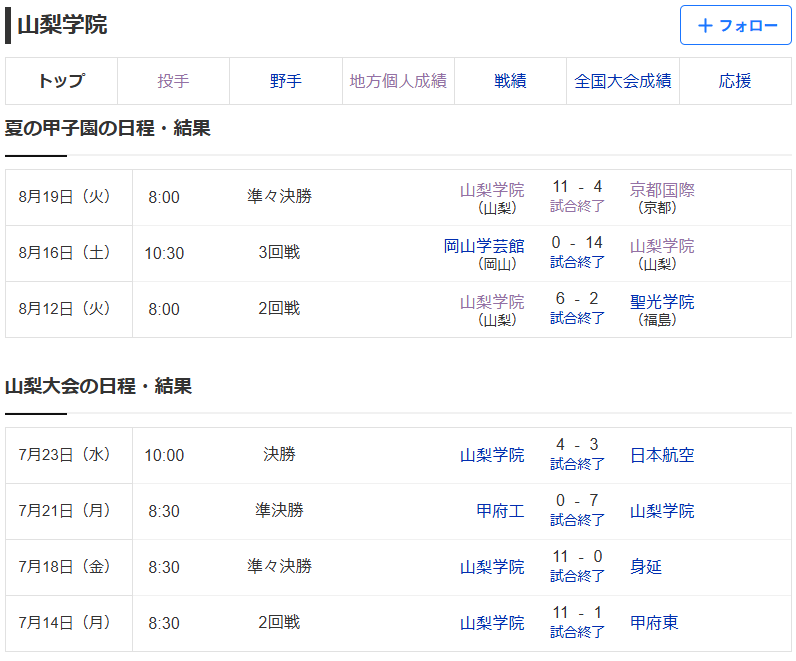
Task: Open the 投手 tab
Action: 174,81
